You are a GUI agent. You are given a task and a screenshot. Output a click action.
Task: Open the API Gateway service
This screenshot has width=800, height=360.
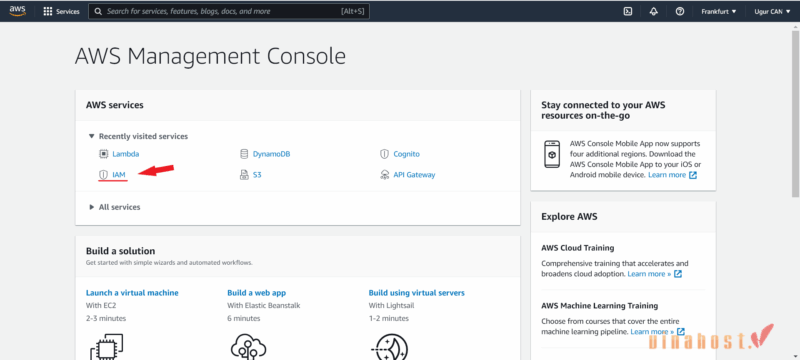408,175
